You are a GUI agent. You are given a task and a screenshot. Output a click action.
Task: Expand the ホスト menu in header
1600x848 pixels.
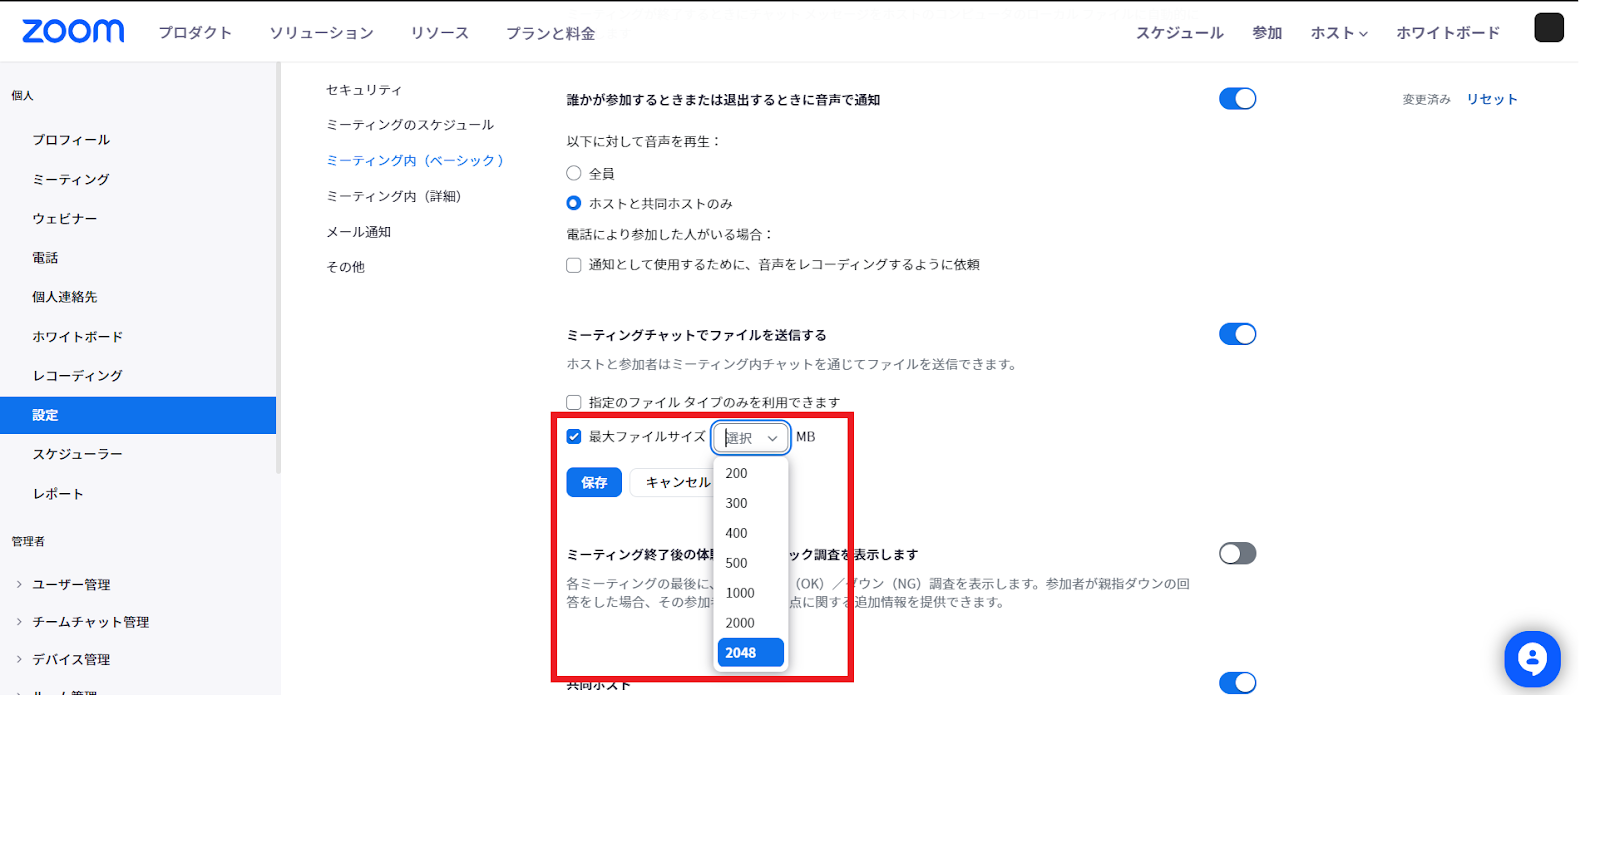1338,33
